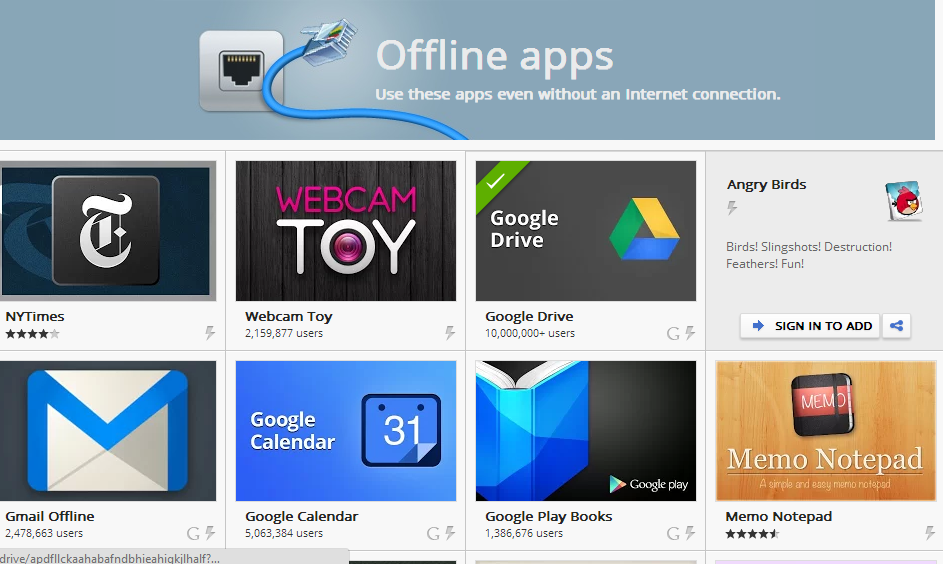Click the offline lightning icon on Google Calendar
943x564 pixels.
[449, 533]
